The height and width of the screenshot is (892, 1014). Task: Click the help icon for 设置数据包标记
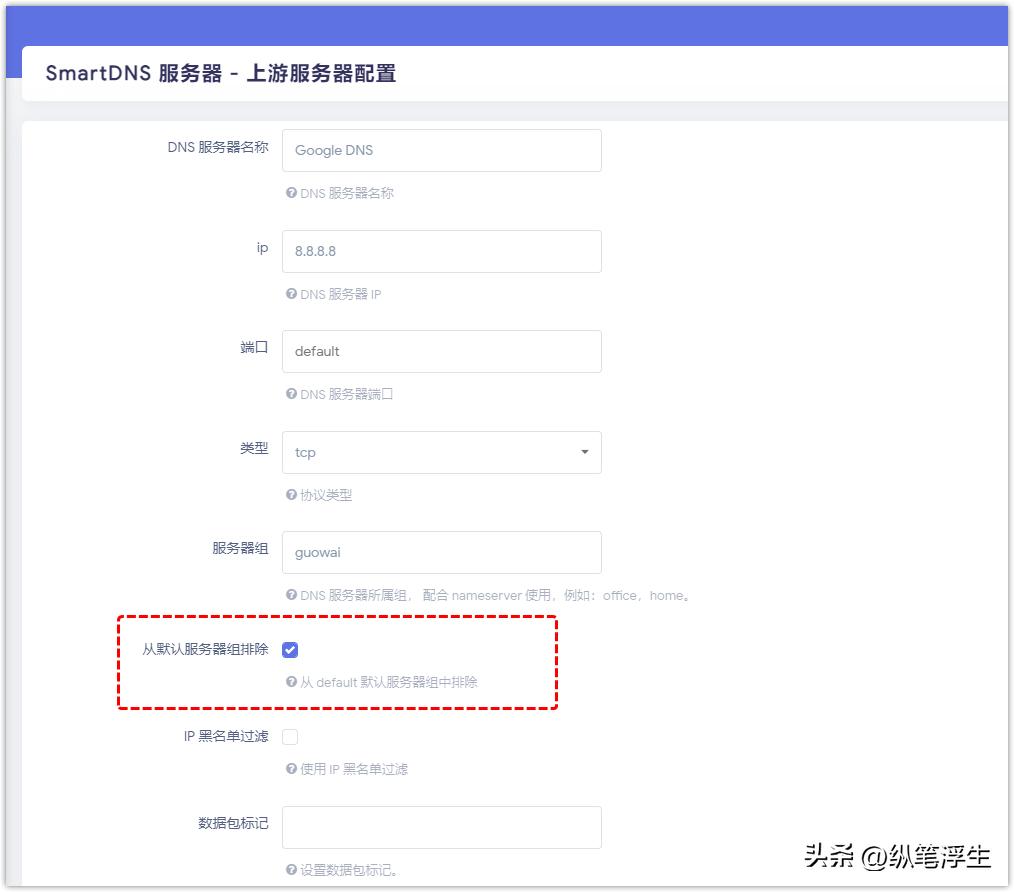click(x=292, y=870)
